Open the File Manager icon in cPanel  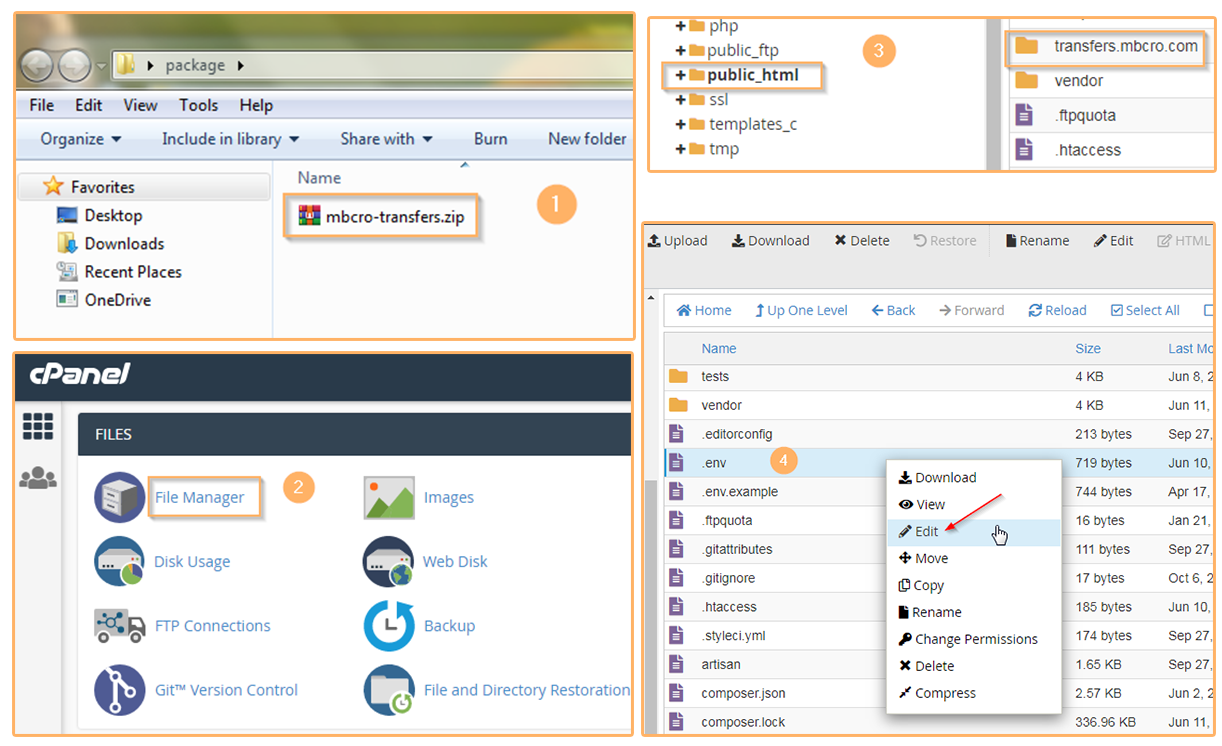tap(120, 497)
